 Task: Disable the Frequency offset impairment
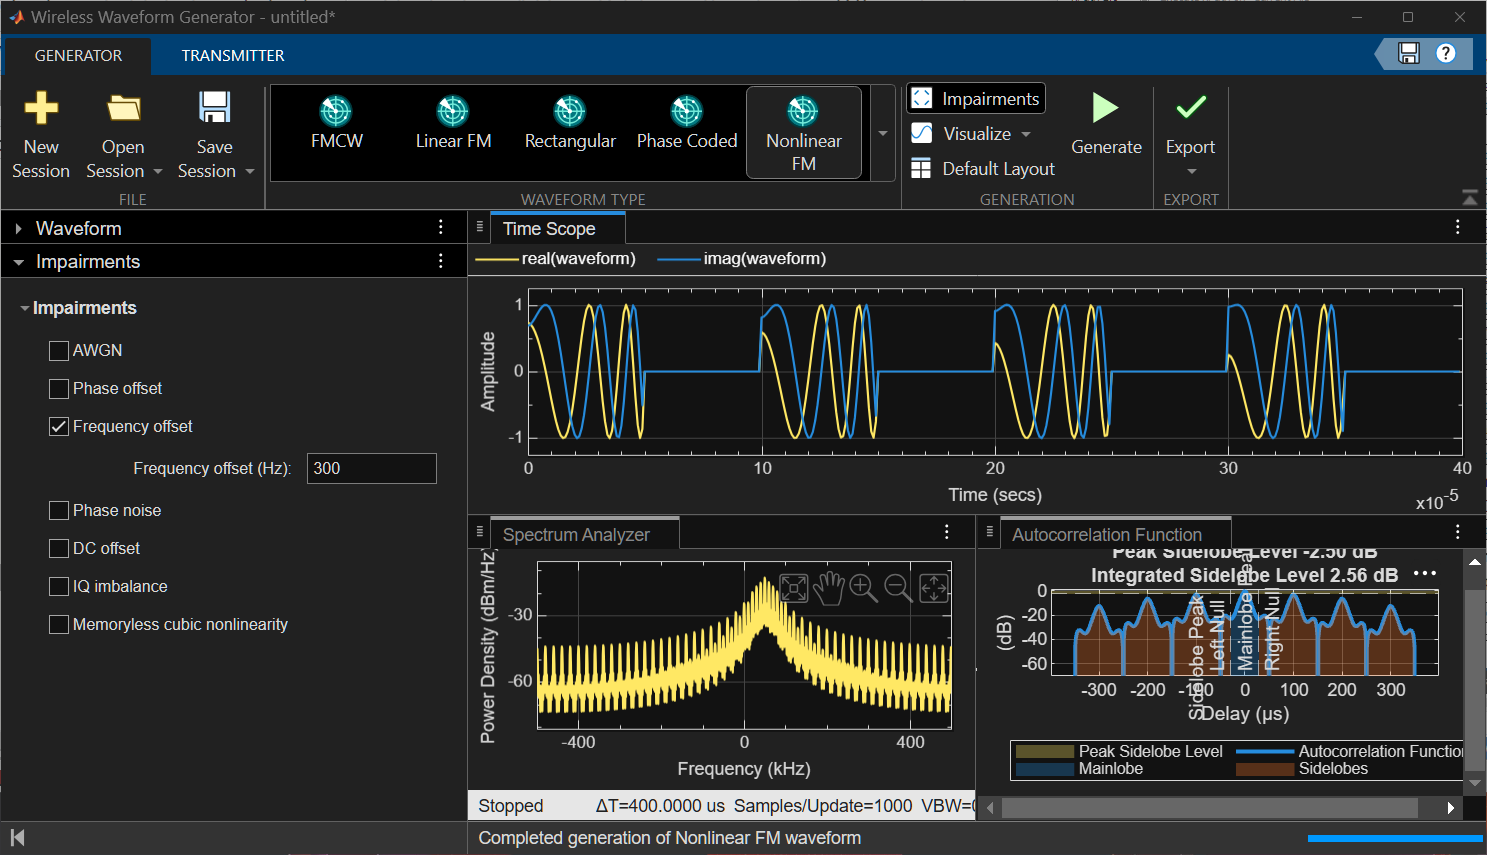[58, 426]
